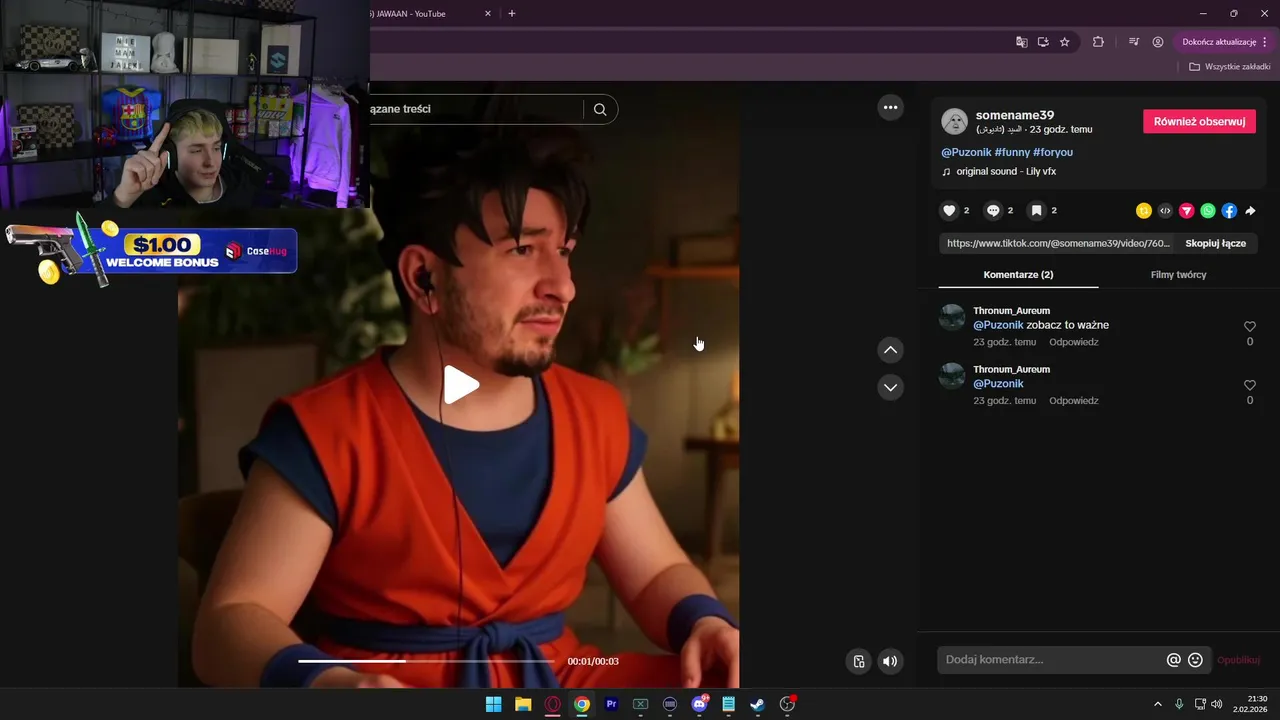Expand more share options arrow
Screen dimensions: 1280x720
(x=1250, y=210)
